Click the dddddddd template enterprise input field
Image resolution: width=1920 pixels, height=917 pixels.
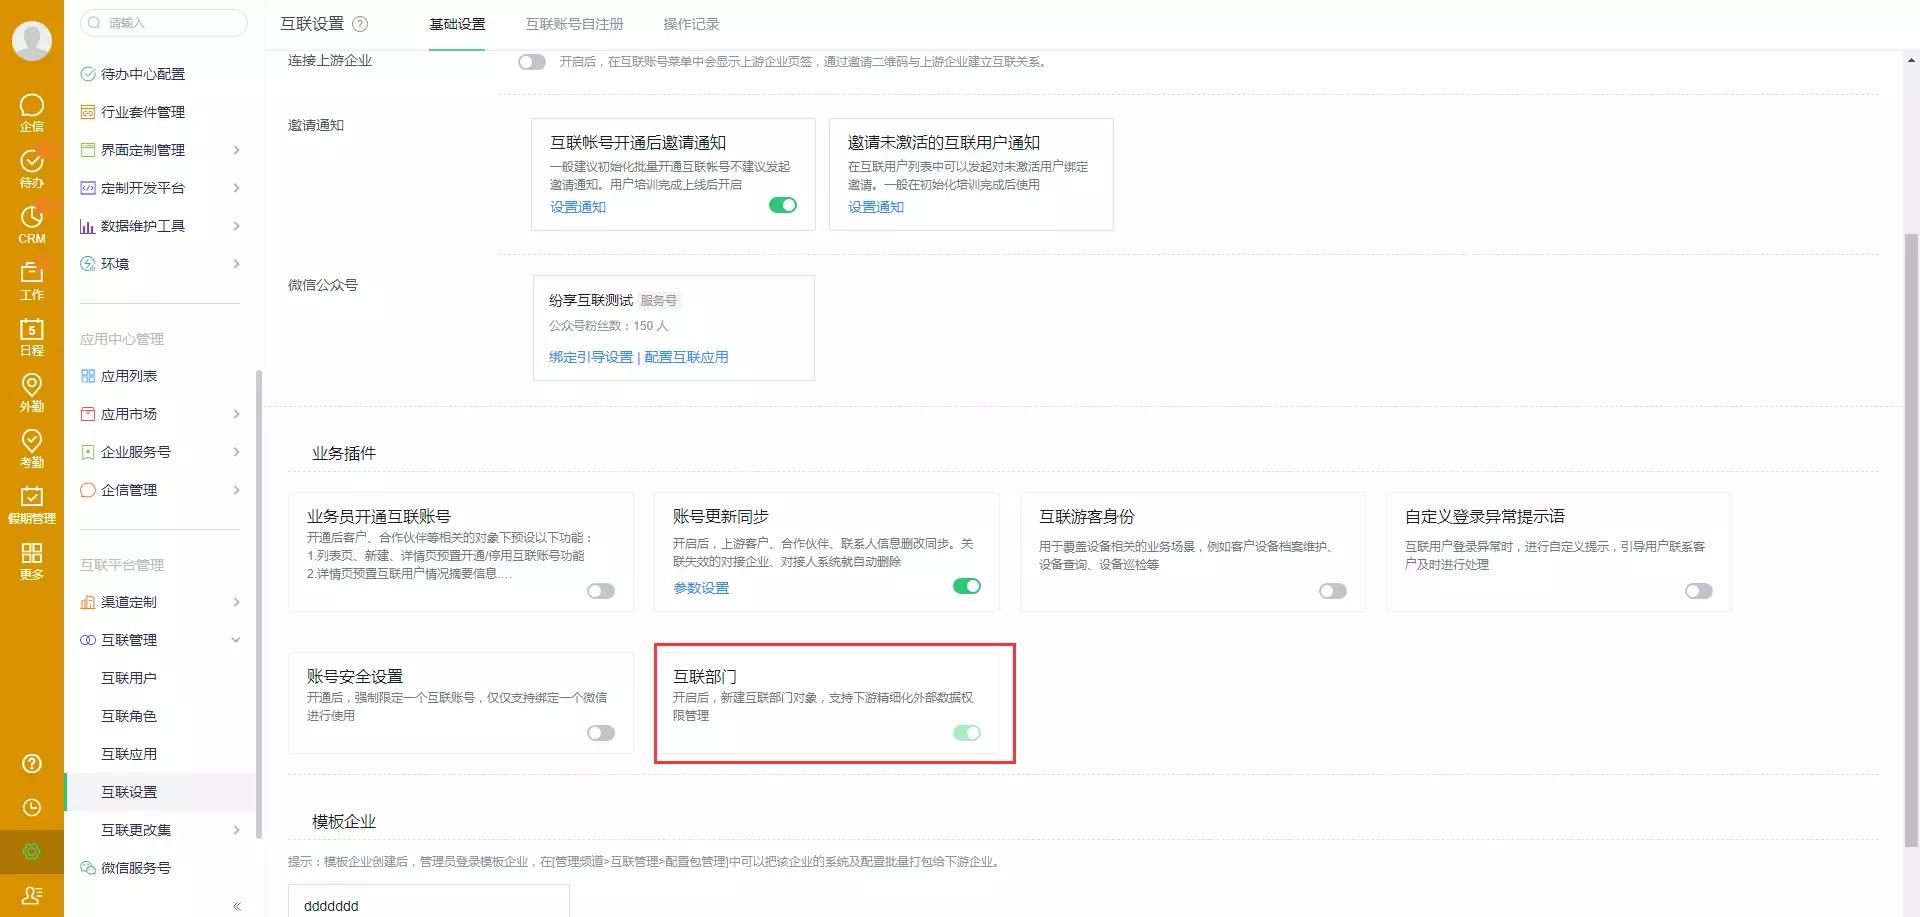tap(428, 905)
